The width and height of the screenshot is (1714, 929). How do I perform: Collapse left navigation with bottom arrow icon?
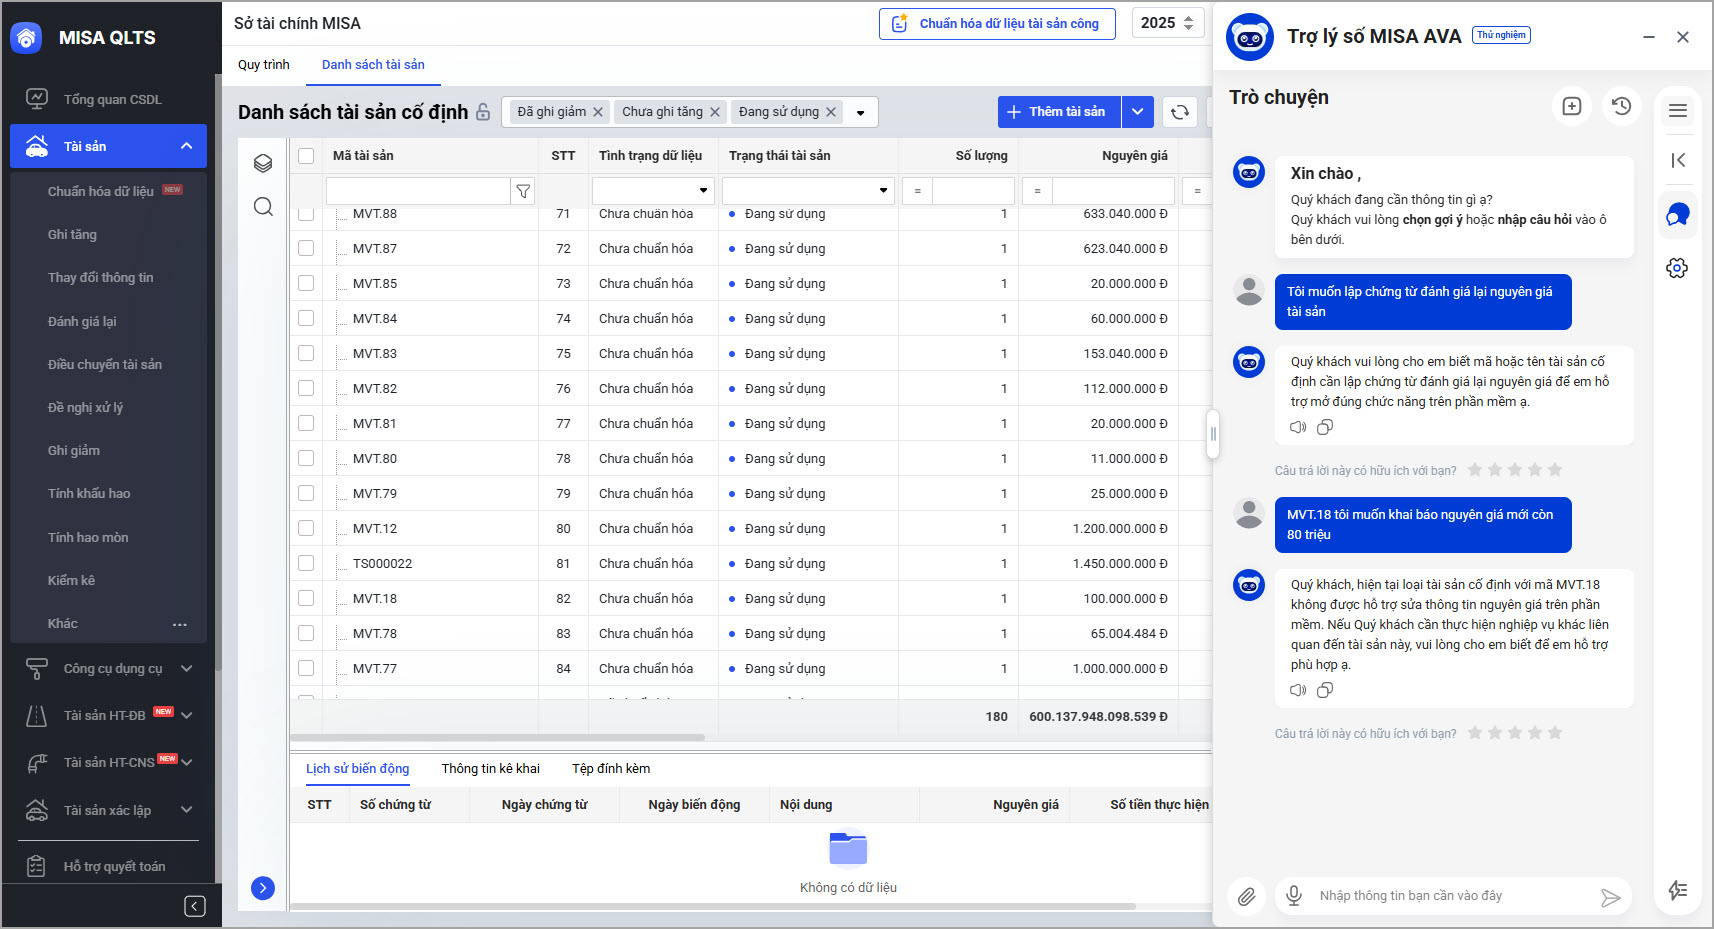pyautogui.click(x=195, y=906)
